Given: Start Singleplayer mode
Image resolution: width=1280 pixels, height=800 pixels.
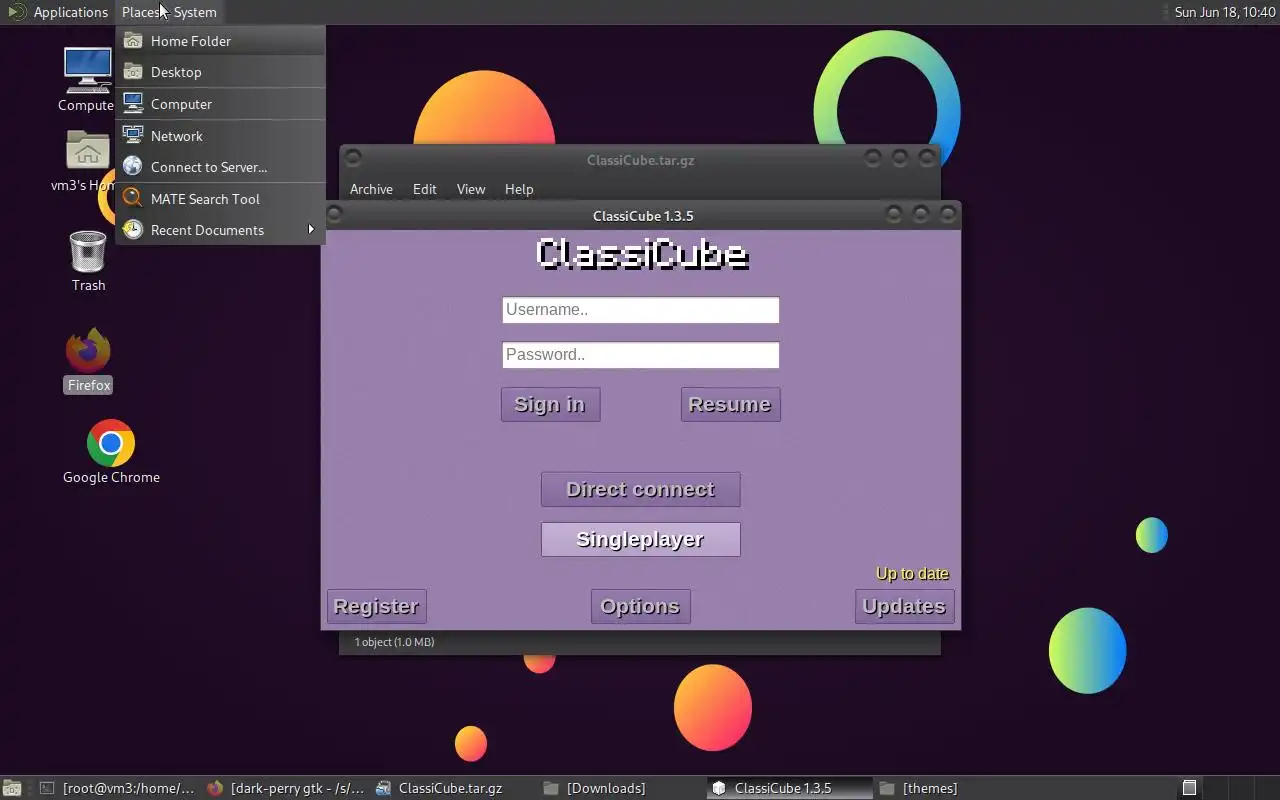Looking at the screenshot, I should [x=640, y=540].
